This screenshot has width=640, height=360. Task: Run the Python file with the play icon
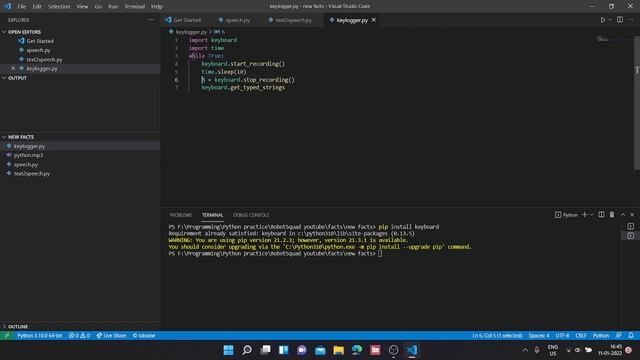602,20
